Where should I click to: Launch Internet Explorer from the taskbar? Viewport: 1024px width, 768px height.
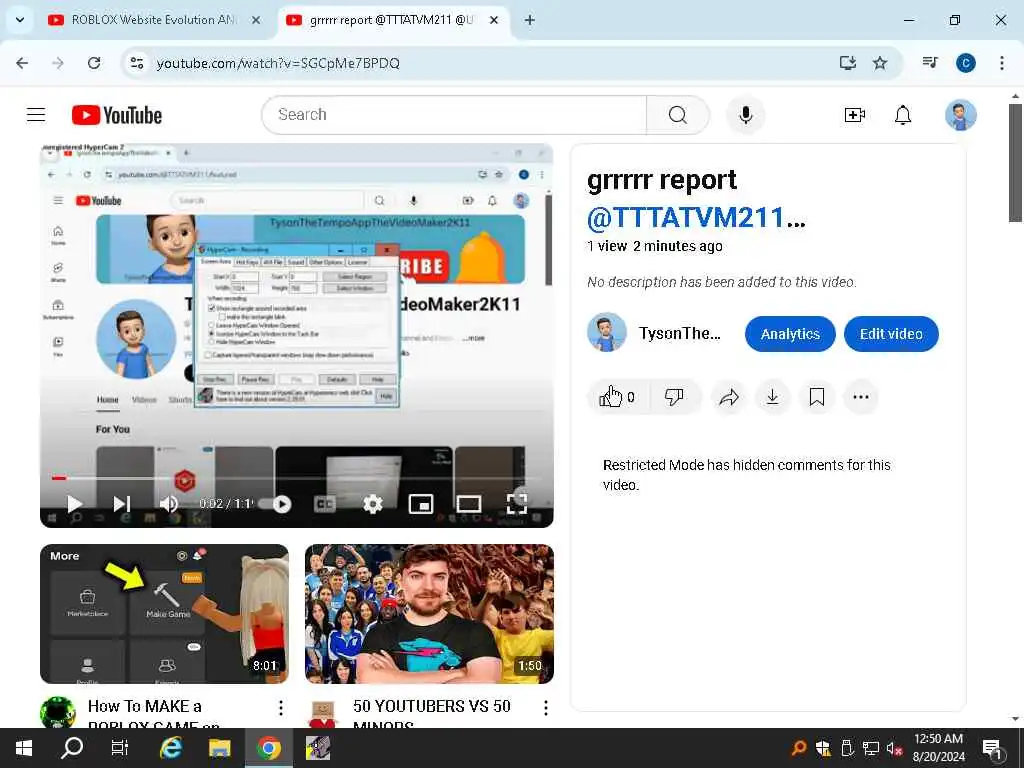coord(170,748)
